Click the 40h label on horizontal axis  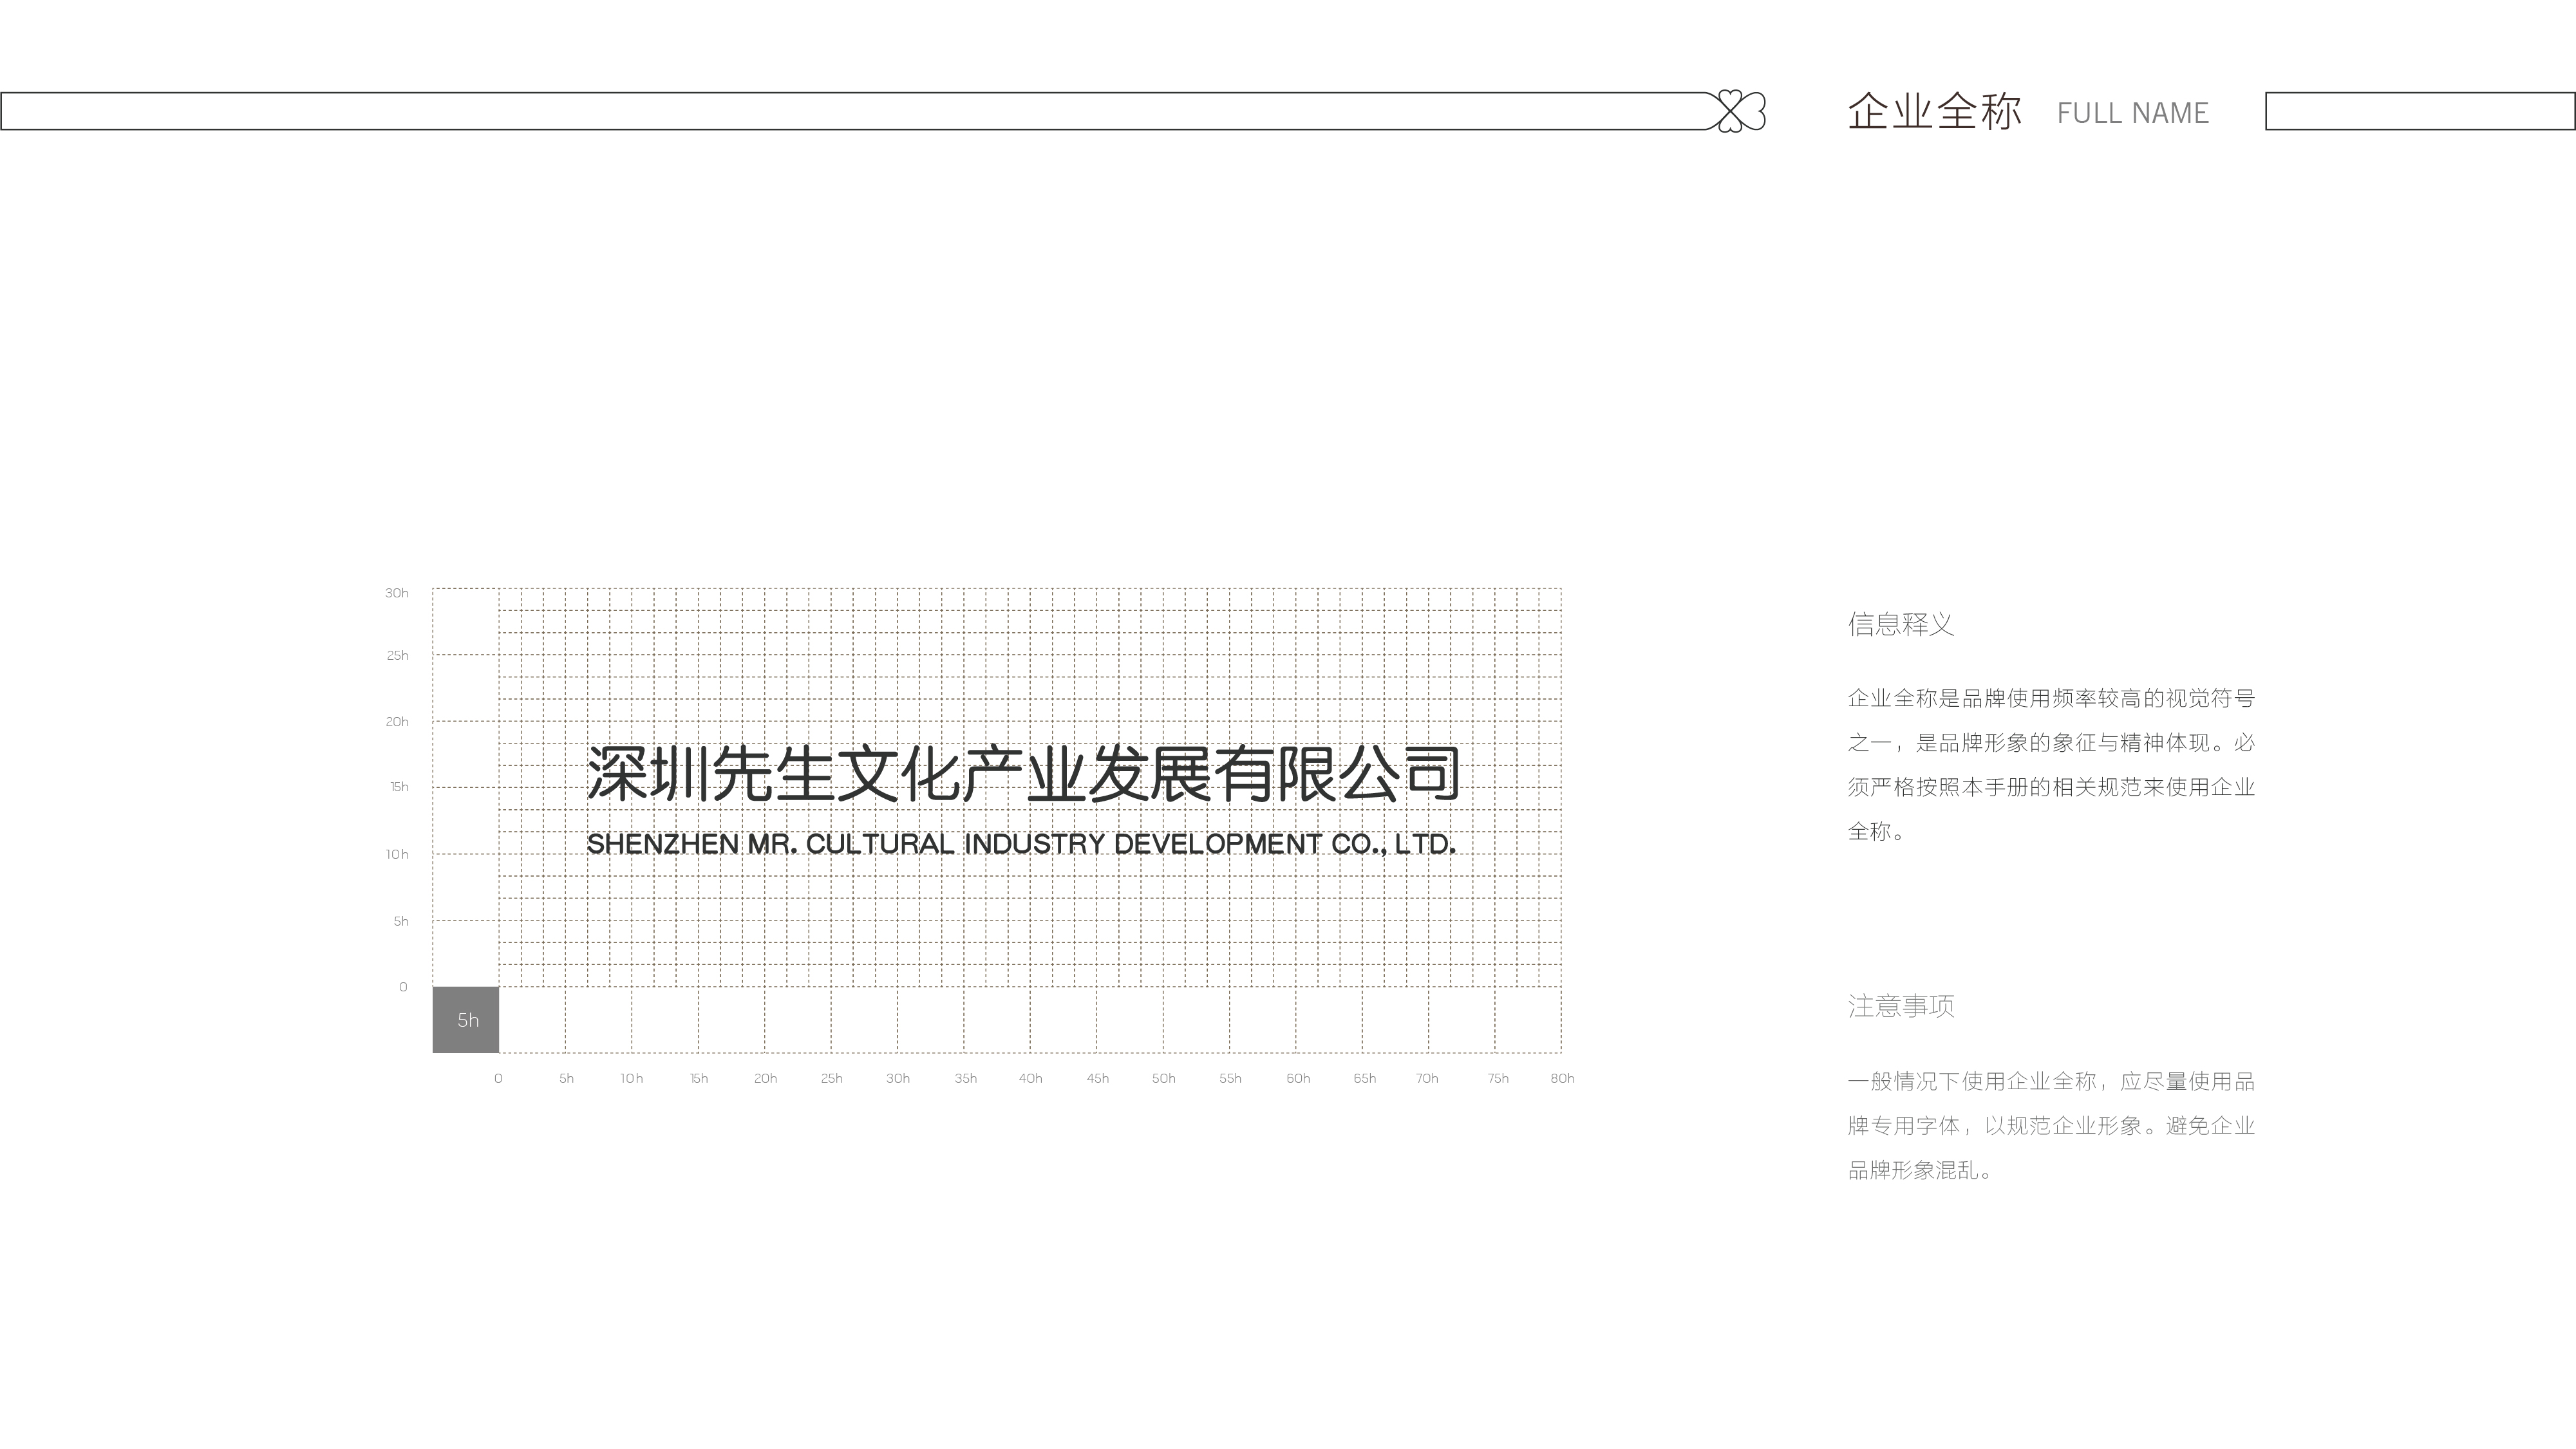[x=1030, y=1078]
